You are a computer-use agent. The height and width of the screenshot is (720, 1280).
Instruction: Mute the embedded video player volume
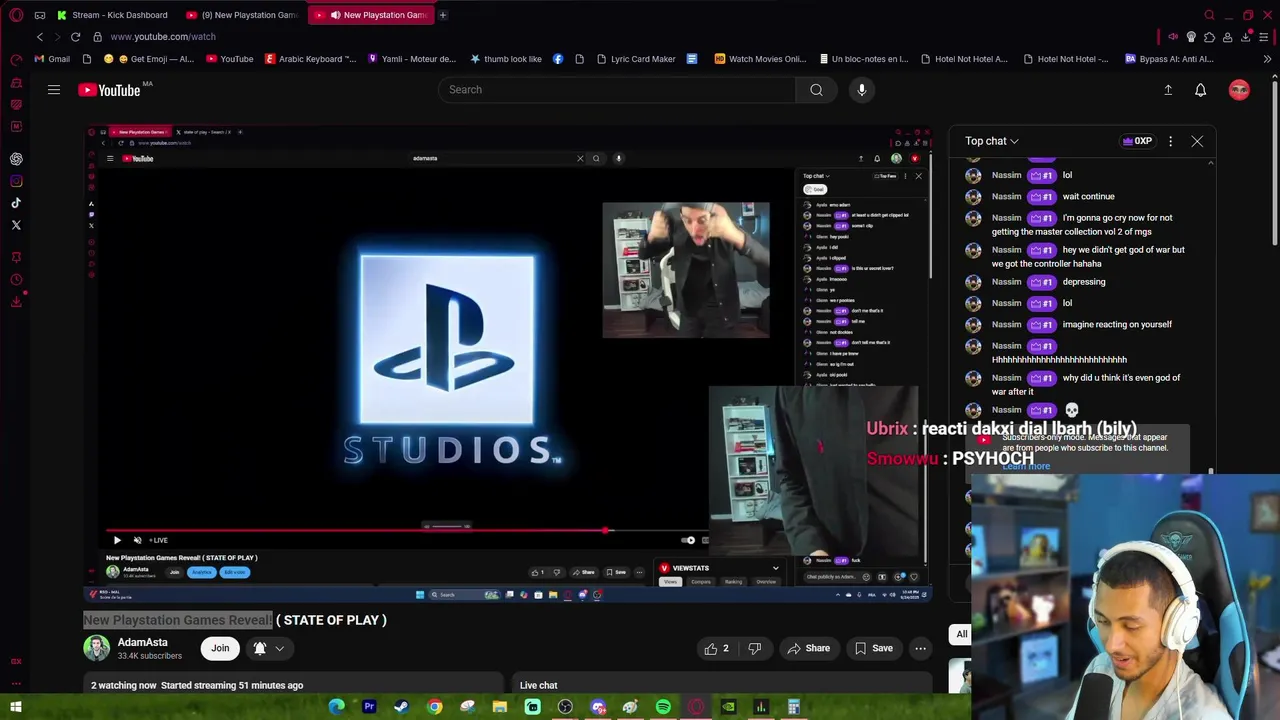[x=137, y=540]
